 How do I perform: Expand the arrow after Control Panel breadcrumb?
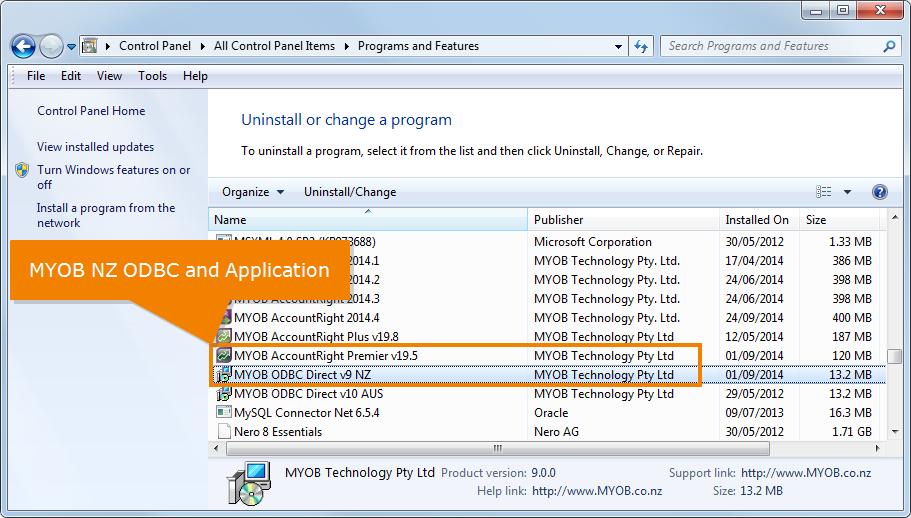[x=202, y=46]
